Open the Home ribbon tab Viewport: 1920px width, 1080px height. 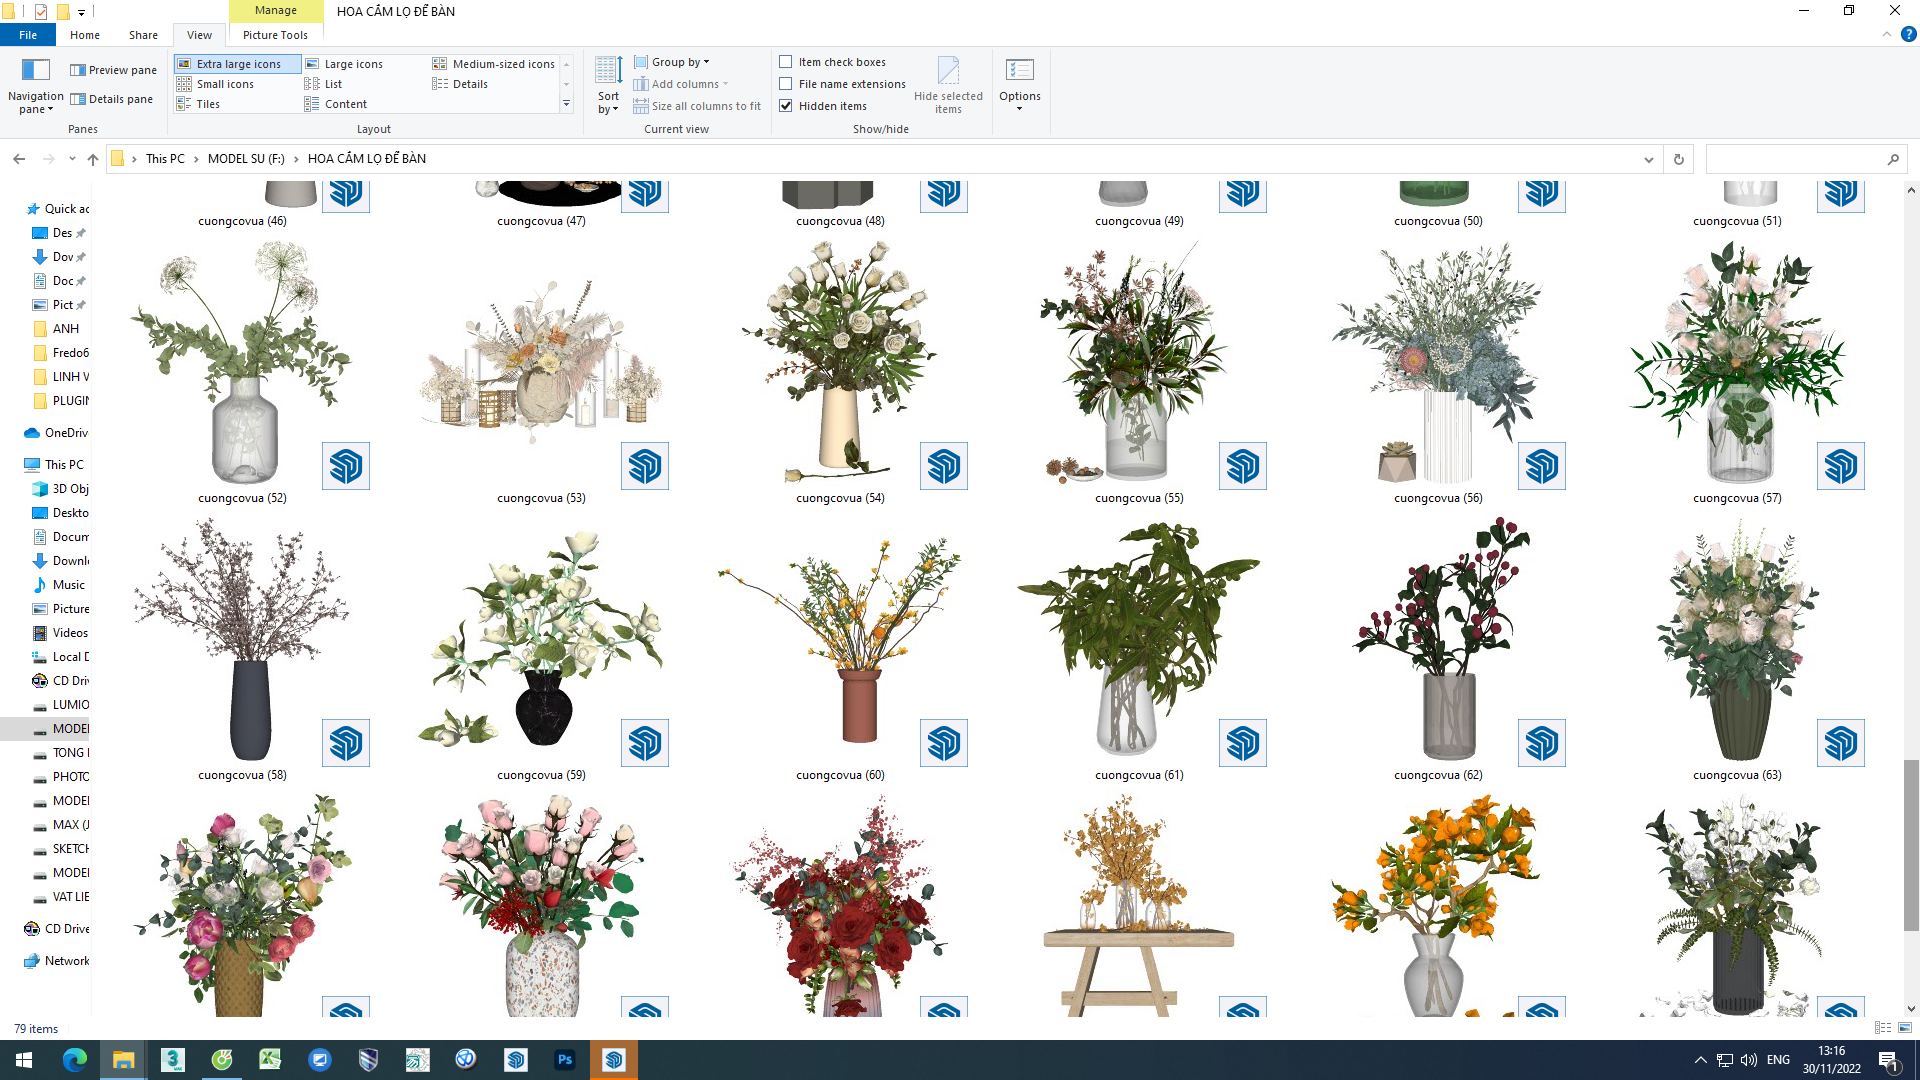click(x=84, y=35)
